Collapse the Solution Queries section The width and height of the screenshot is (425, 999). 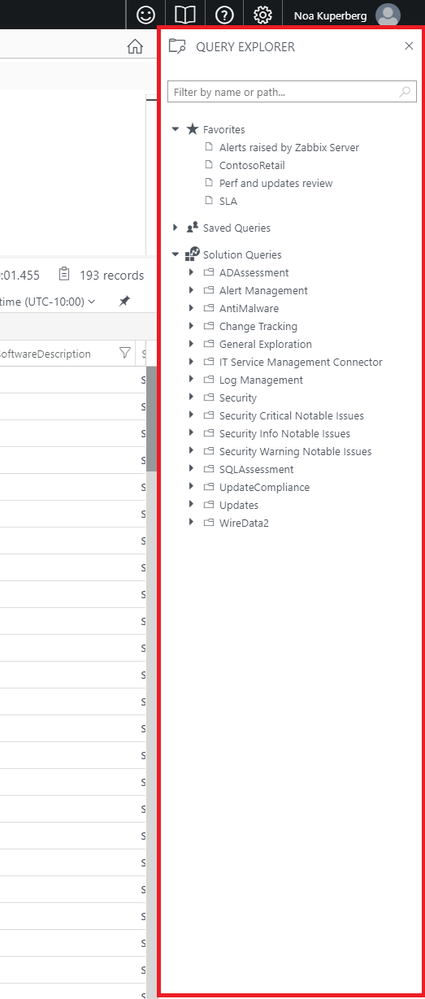(x=176, y=254)
